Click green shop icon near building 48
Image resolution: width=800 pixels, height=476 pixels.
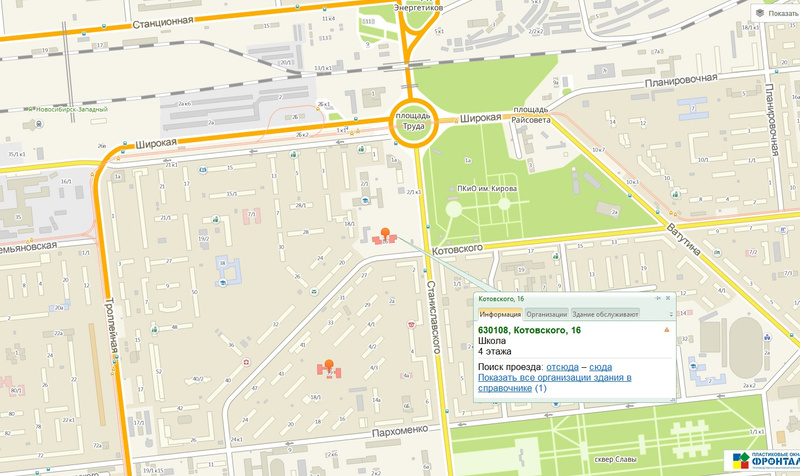(x=154, y=330)
